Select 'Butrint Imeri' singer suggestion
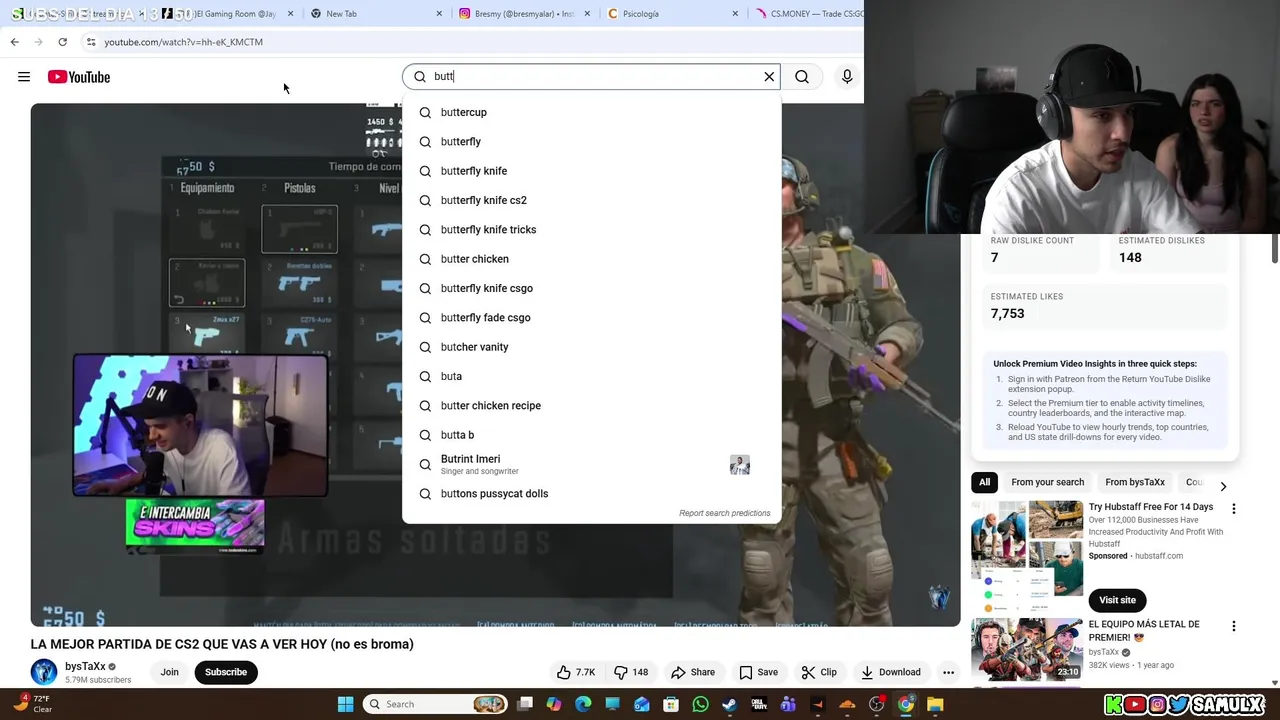Screen dimensions: 1280x720 591,465
